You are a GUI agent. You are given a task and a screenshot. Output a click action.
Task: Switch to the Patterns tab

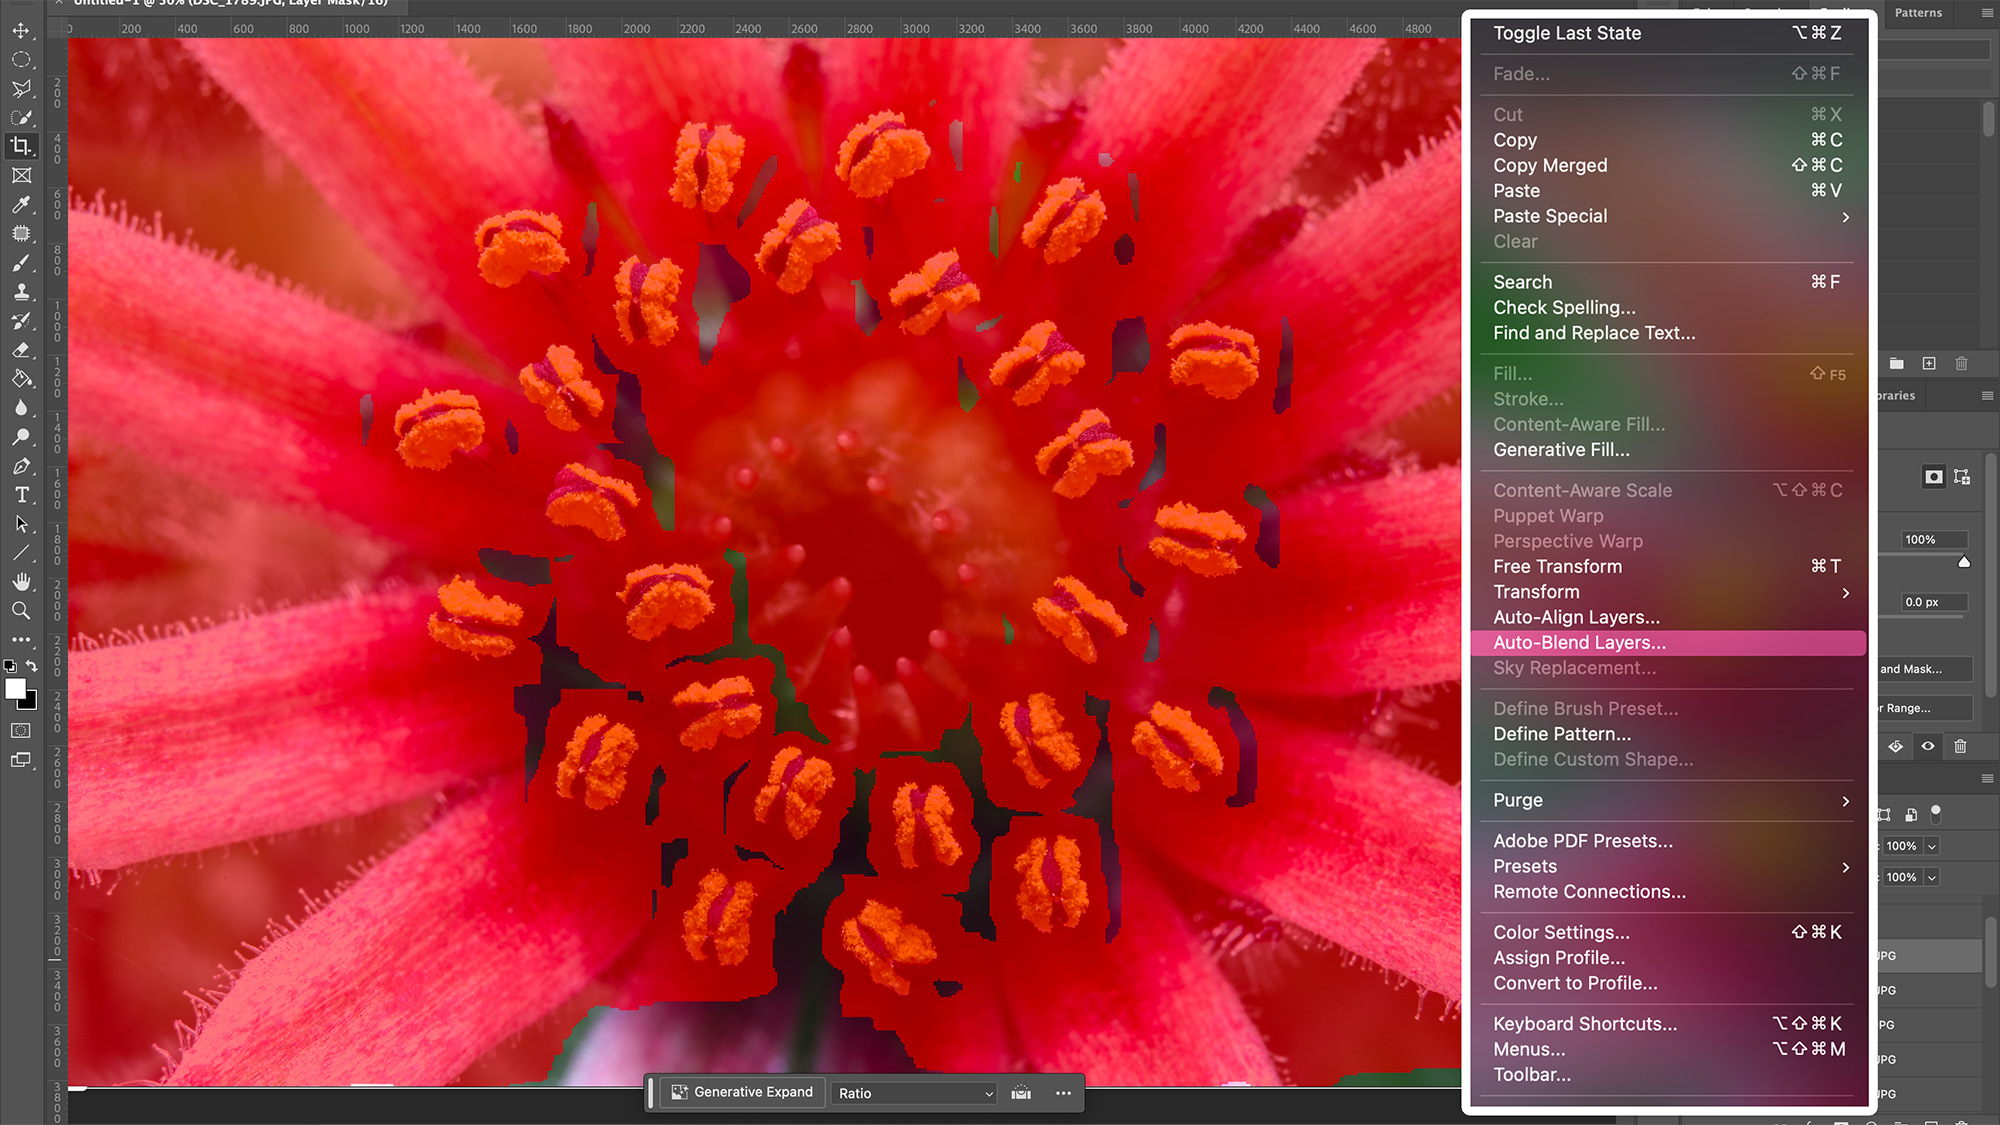pyautogui.click(x=1918, y=13)
